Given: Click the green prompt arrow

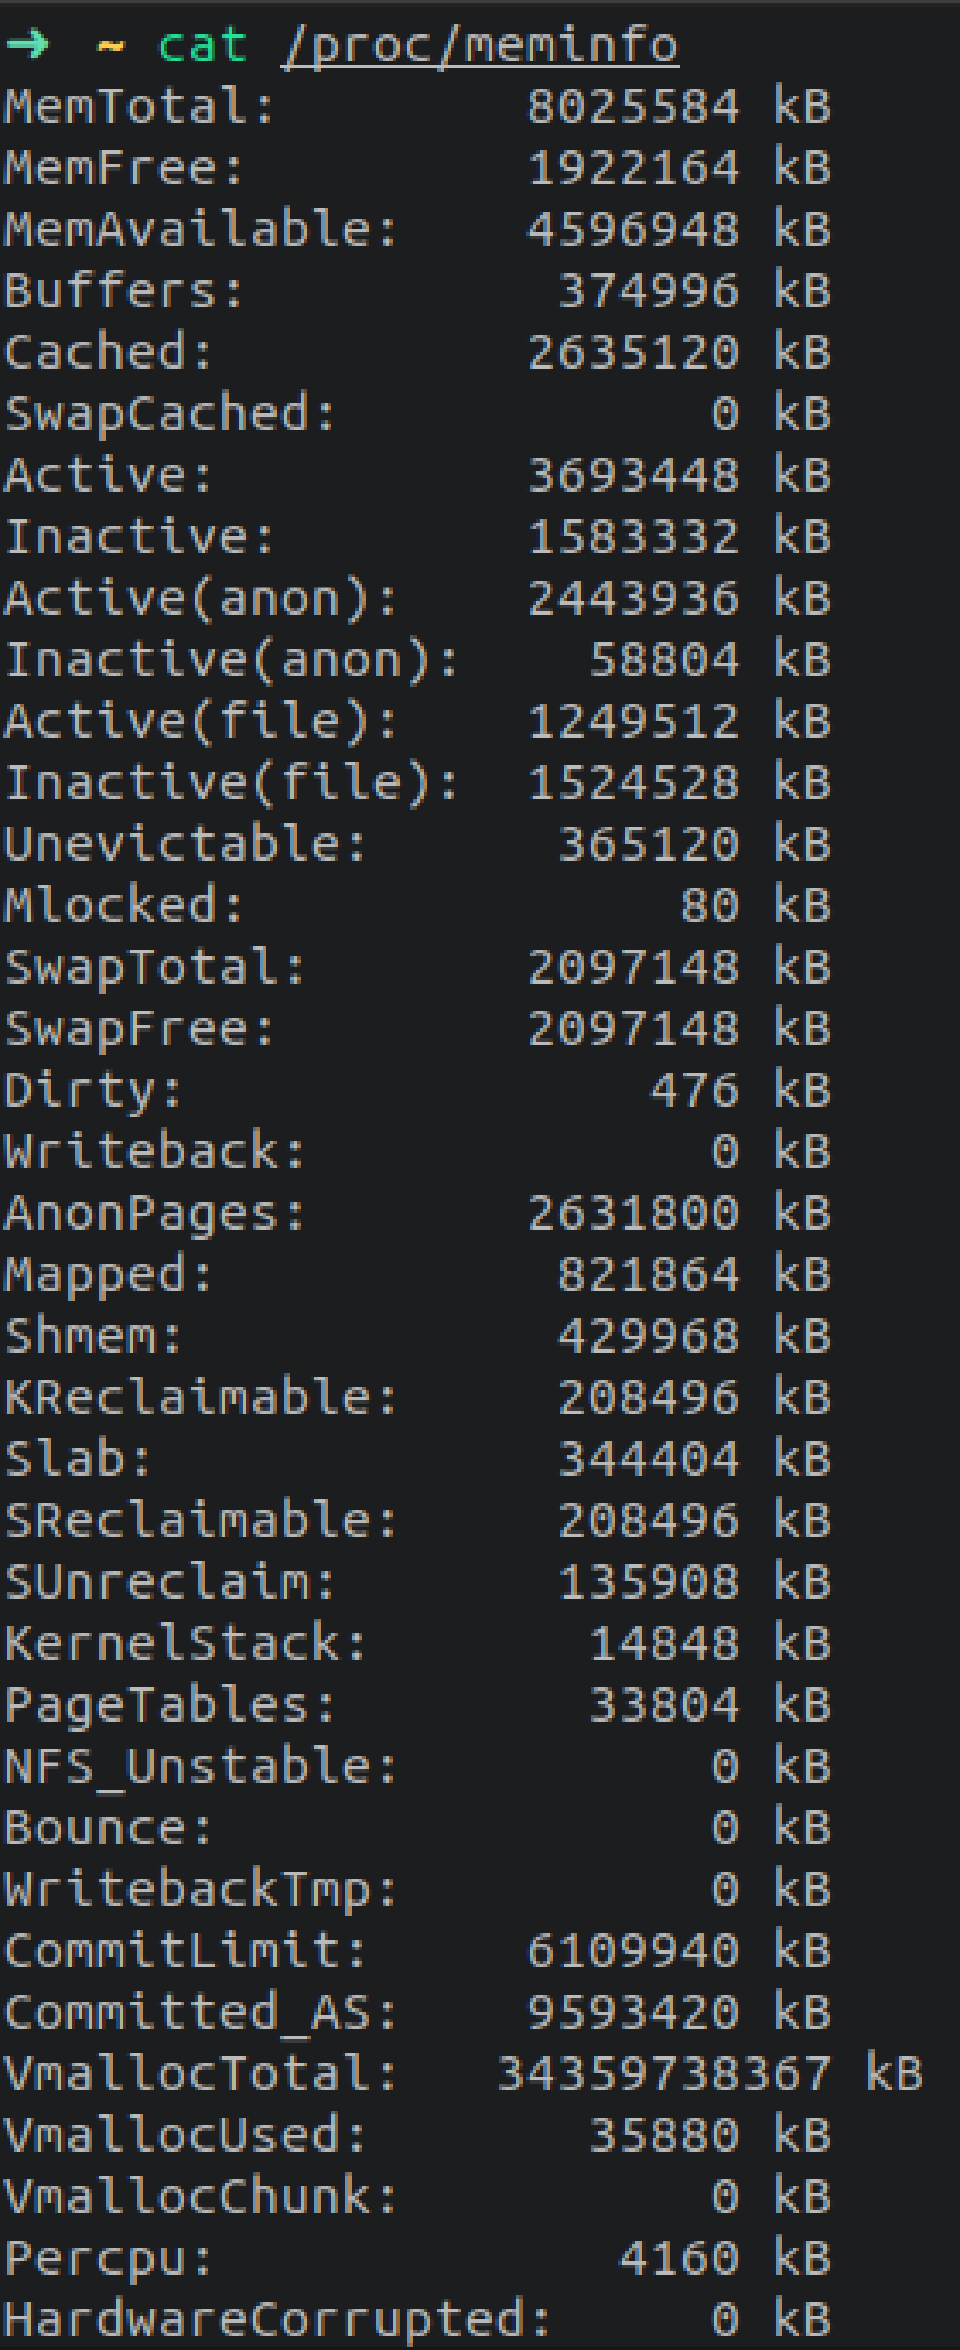Looking at the screenshot, I should pyautogui.click(x=27, y=44).
